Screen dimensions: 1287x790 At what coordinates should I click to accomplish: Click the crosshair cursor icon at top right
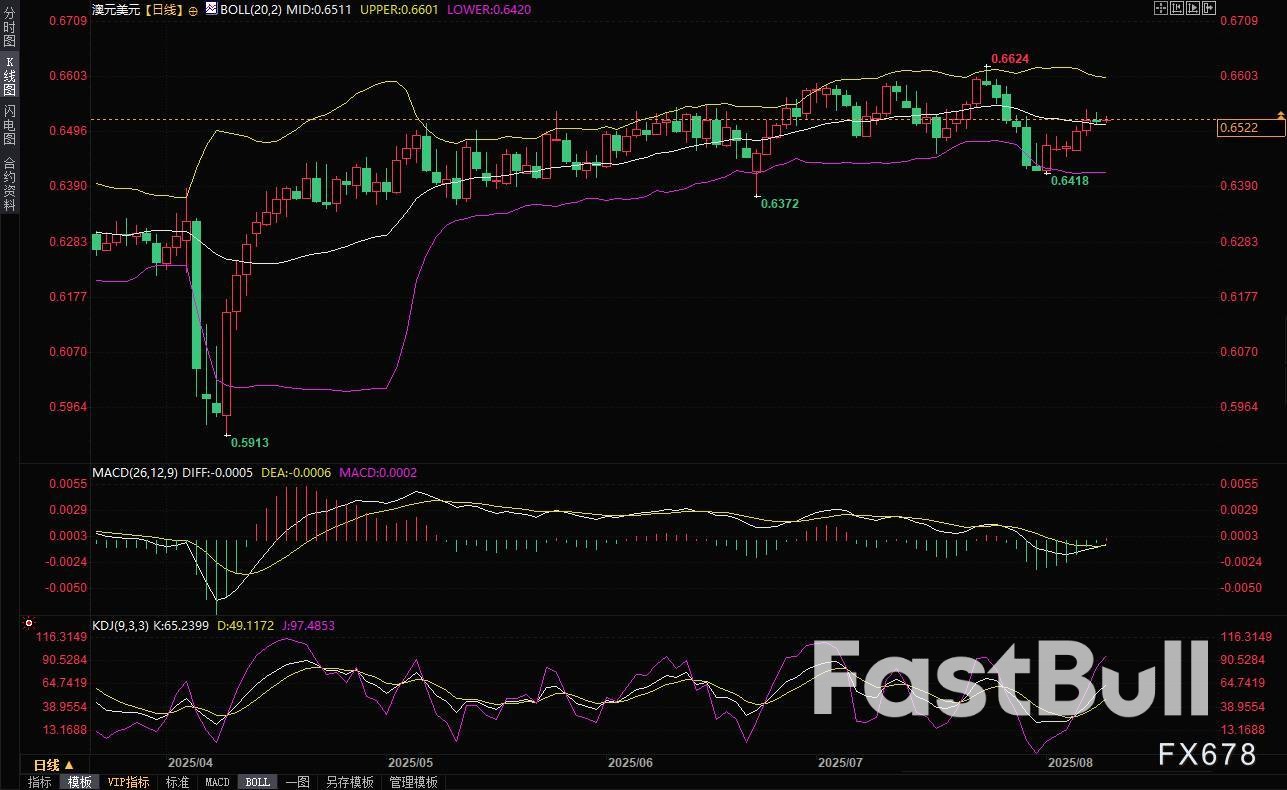[1160, 8]
